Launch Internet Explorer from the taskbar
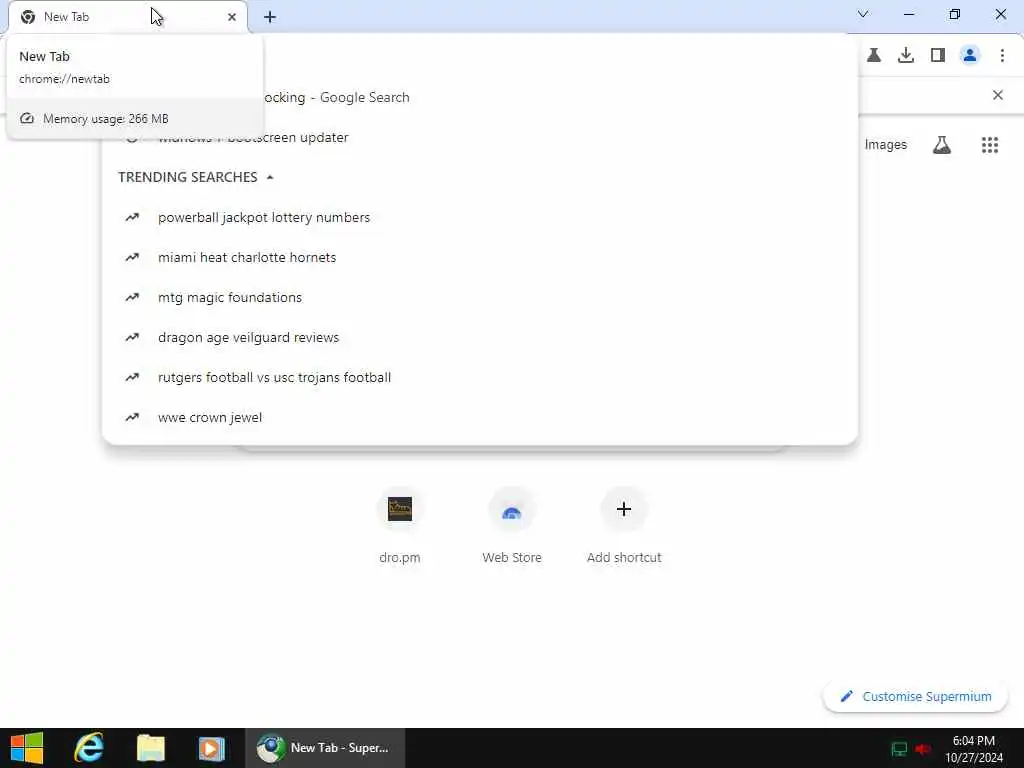 click(88, 748)
